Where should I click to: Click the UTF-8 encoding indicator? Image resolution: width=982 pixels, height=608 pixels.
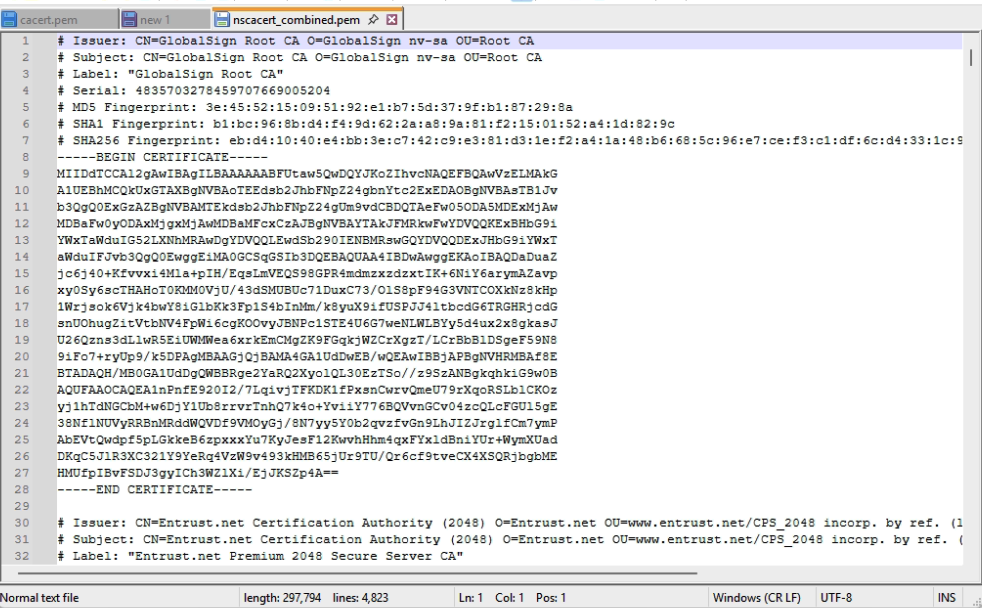[836, 597]
